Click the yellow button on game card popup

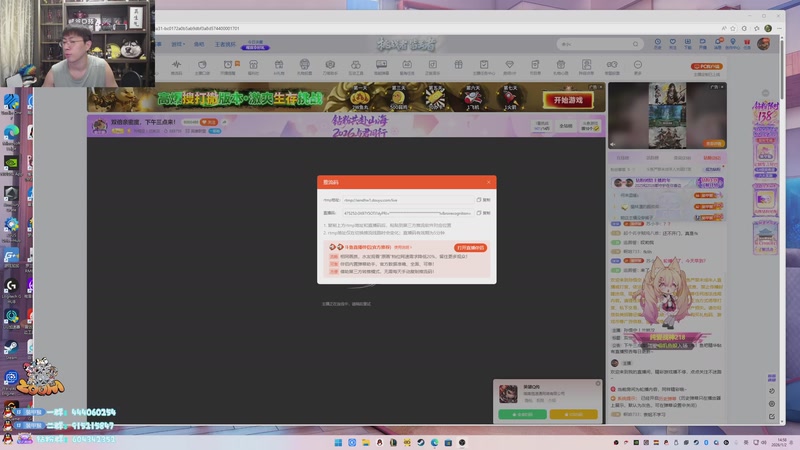point(573,414)
